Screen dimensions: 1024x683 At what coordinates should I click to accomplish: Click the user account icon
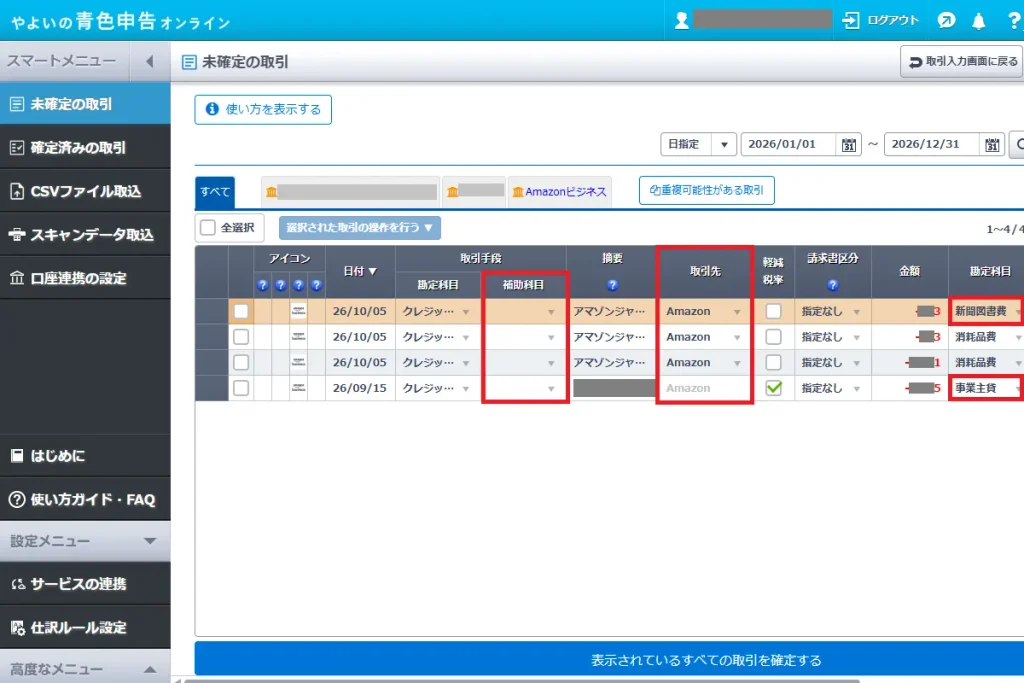click(681, 21)
